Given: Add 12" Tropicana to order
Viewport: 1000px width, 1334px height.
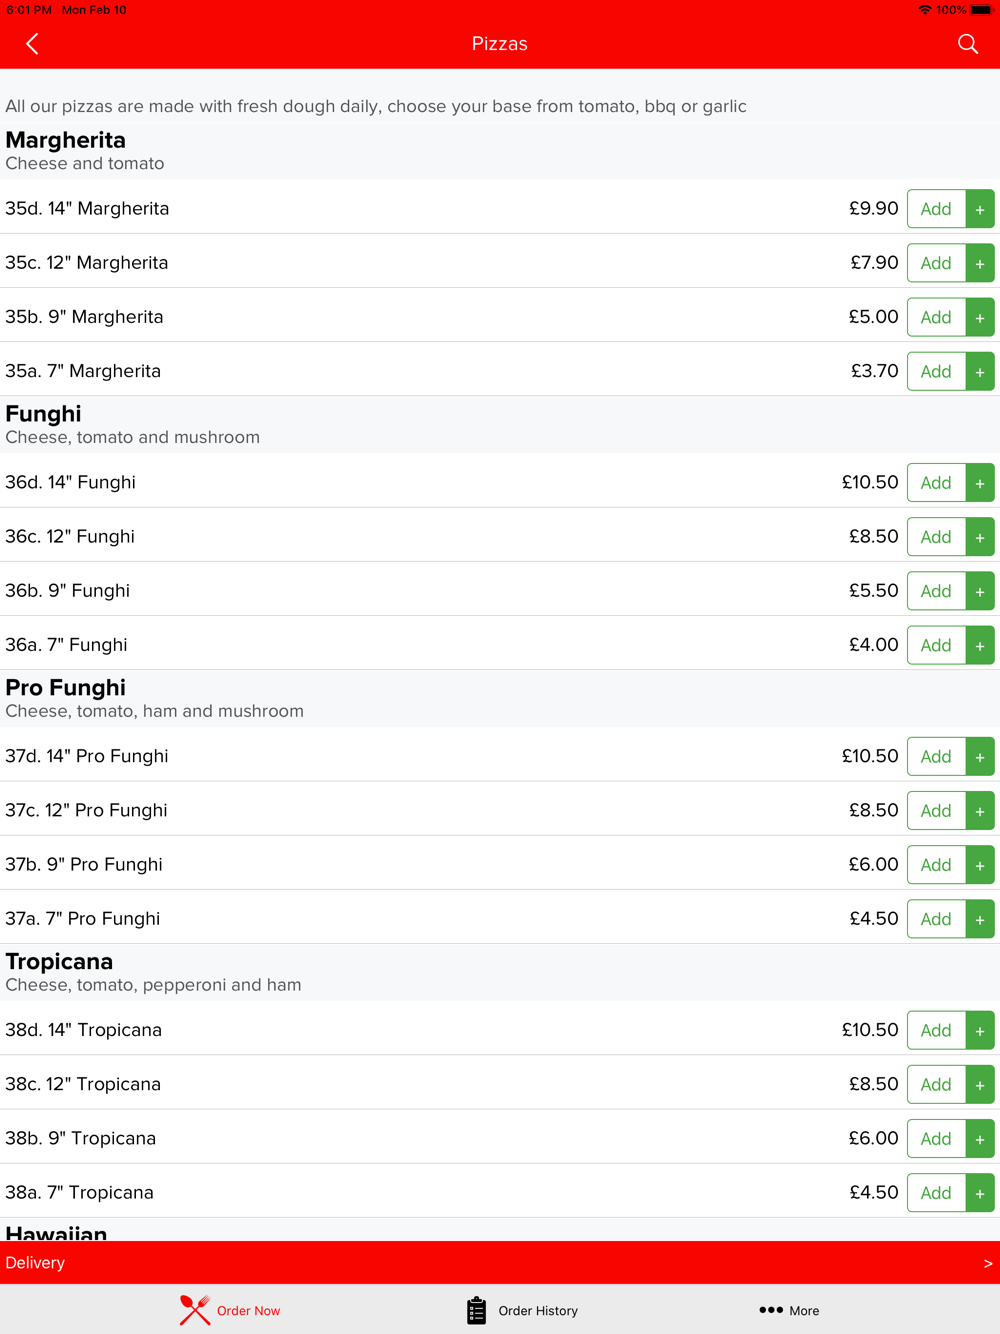Looking at the screenshot, I should click(x=936, y=1085).
